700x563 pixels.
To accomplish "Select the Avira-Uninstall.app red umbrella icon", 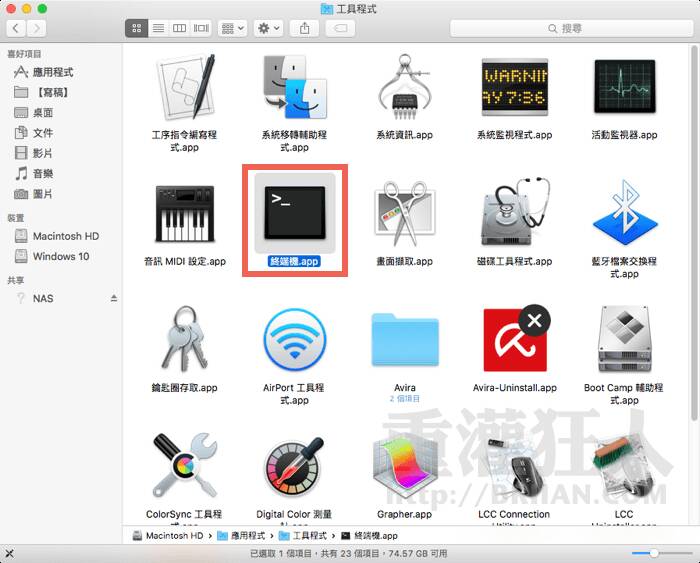I will [x=515, y=338].
